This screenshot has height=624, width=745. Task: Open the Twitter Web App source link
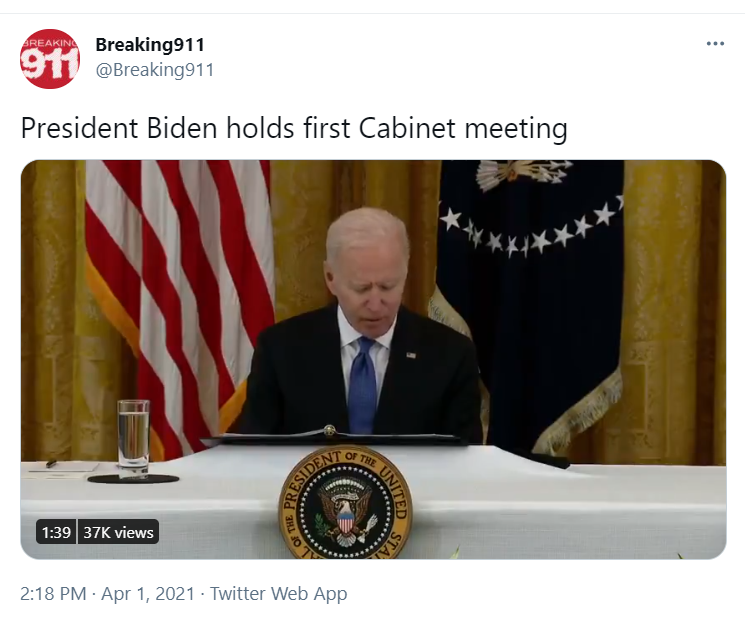click(x=278, y=594)
